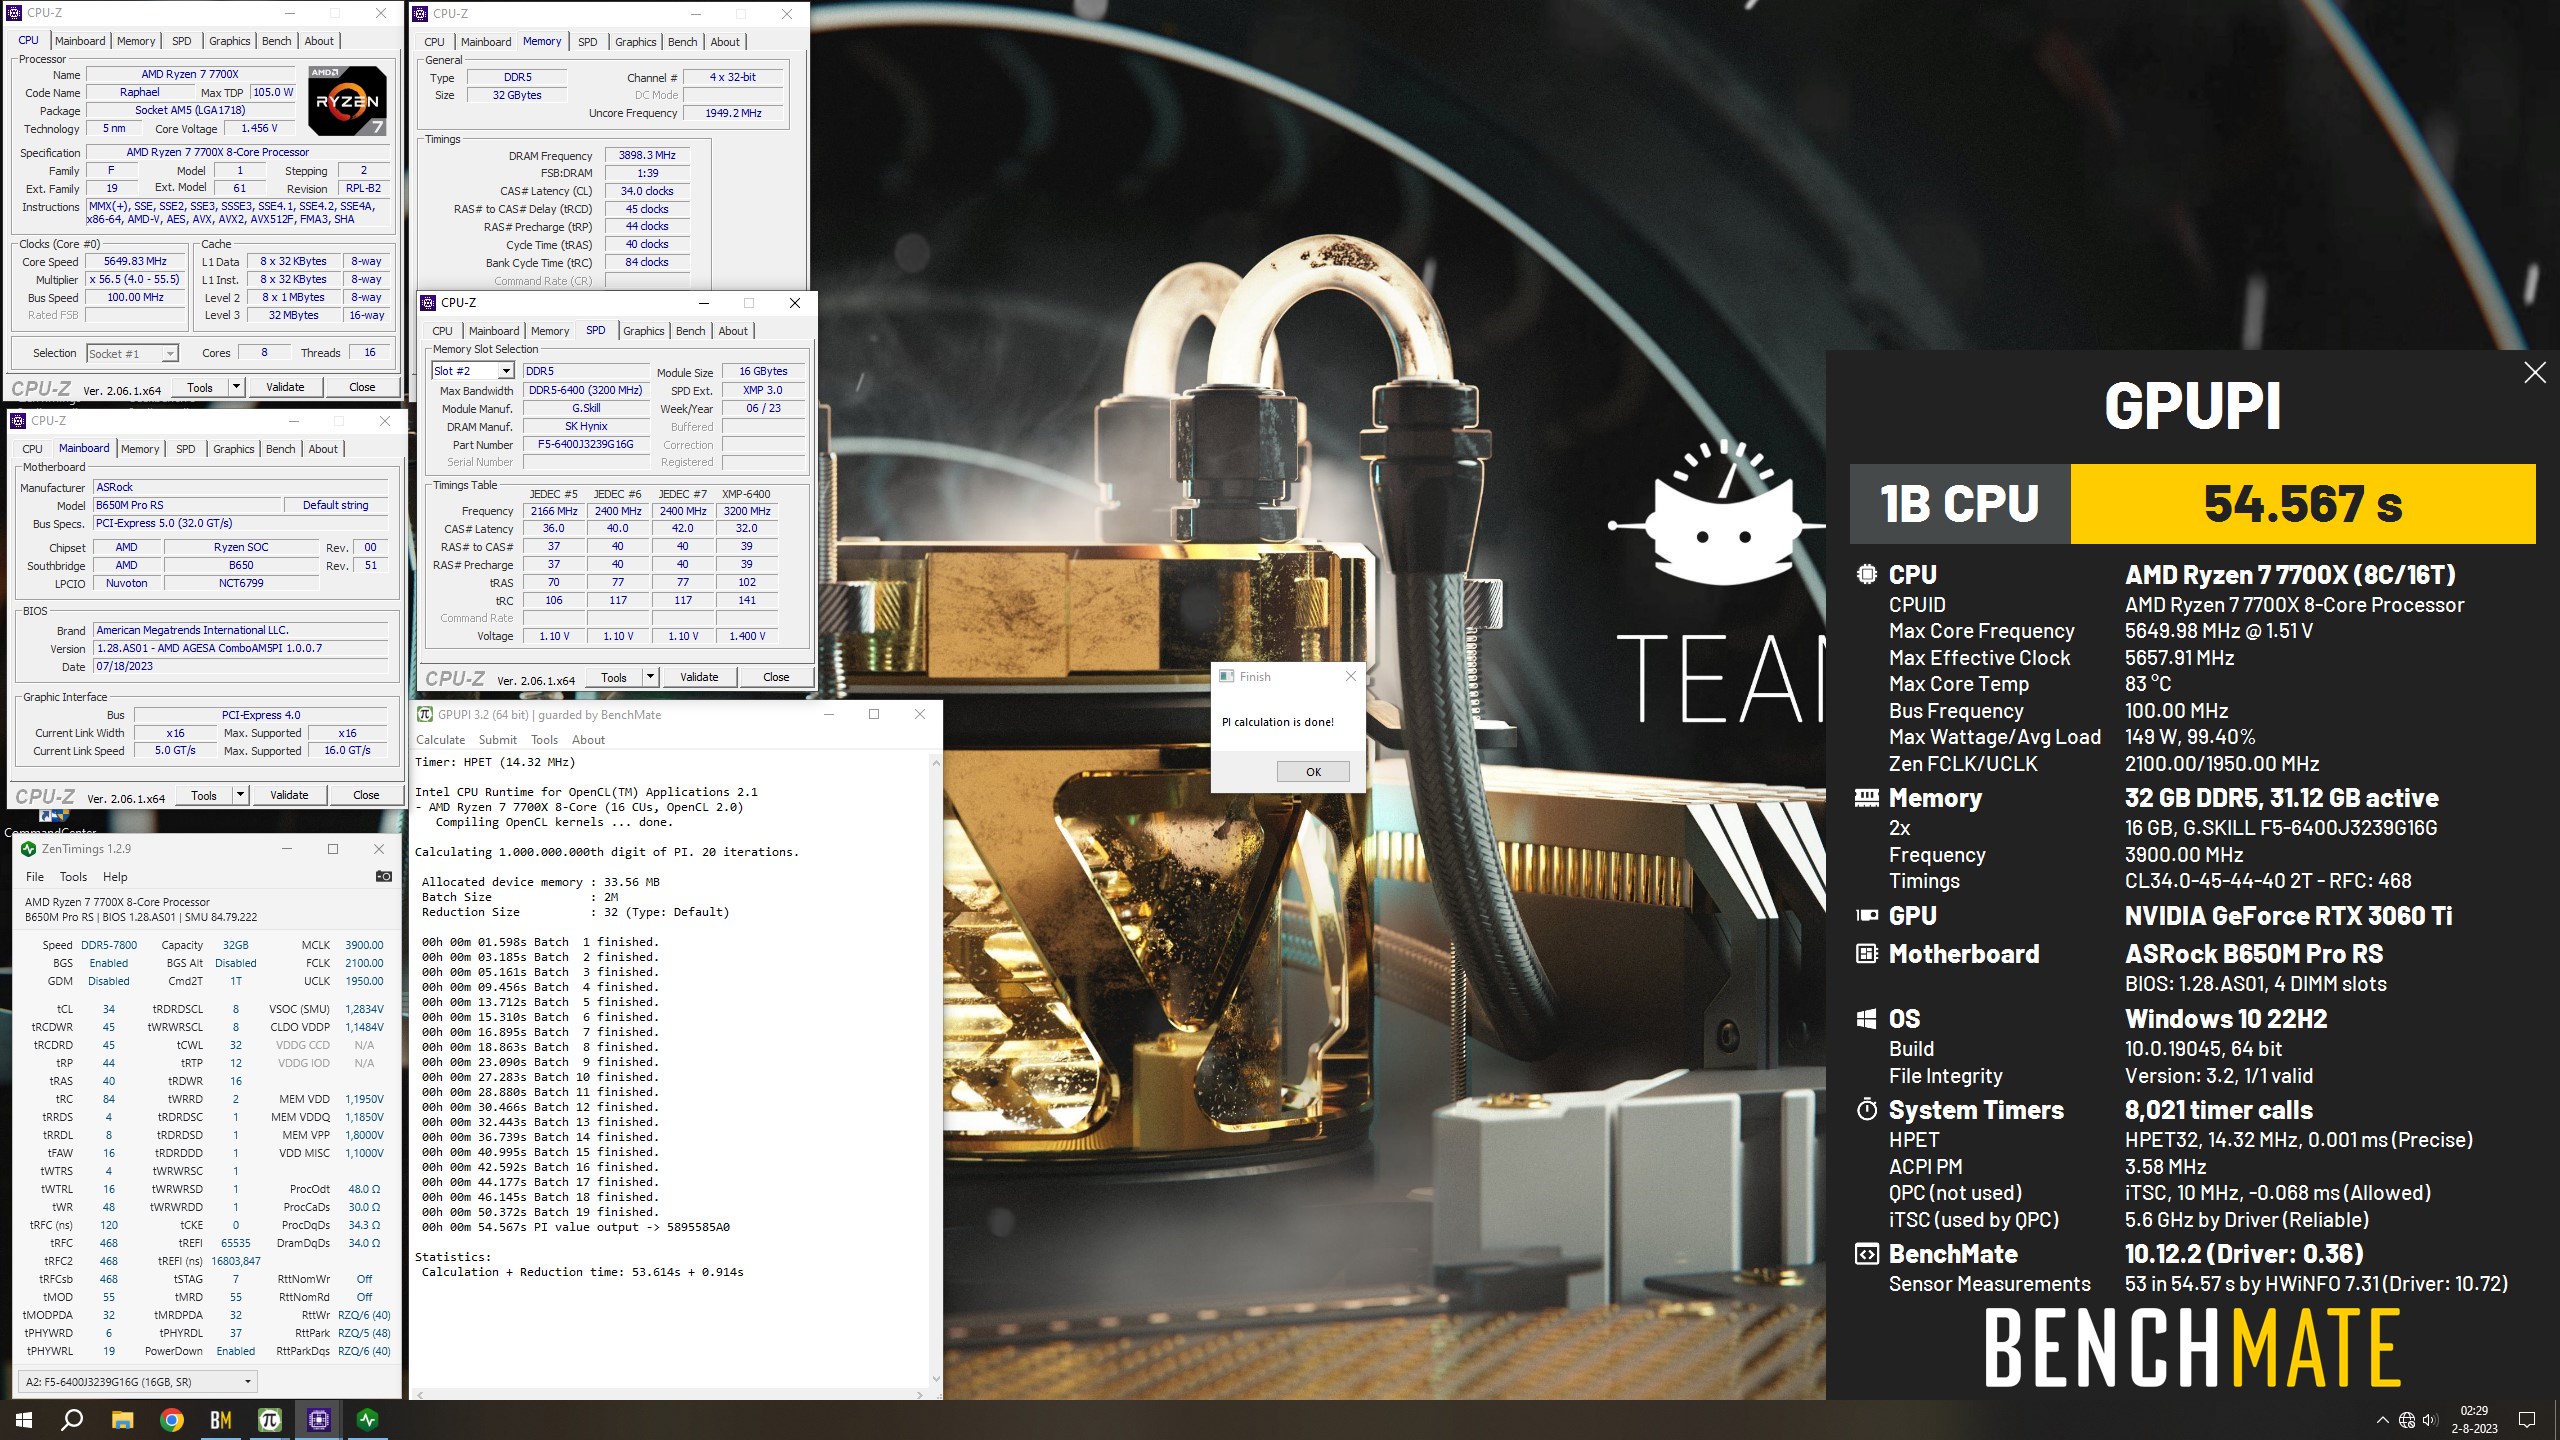The width and height of the screenshot is (2560, 1440).
Task: Switch to the GPUPI taskbar icon
Action: [269, 1419]
